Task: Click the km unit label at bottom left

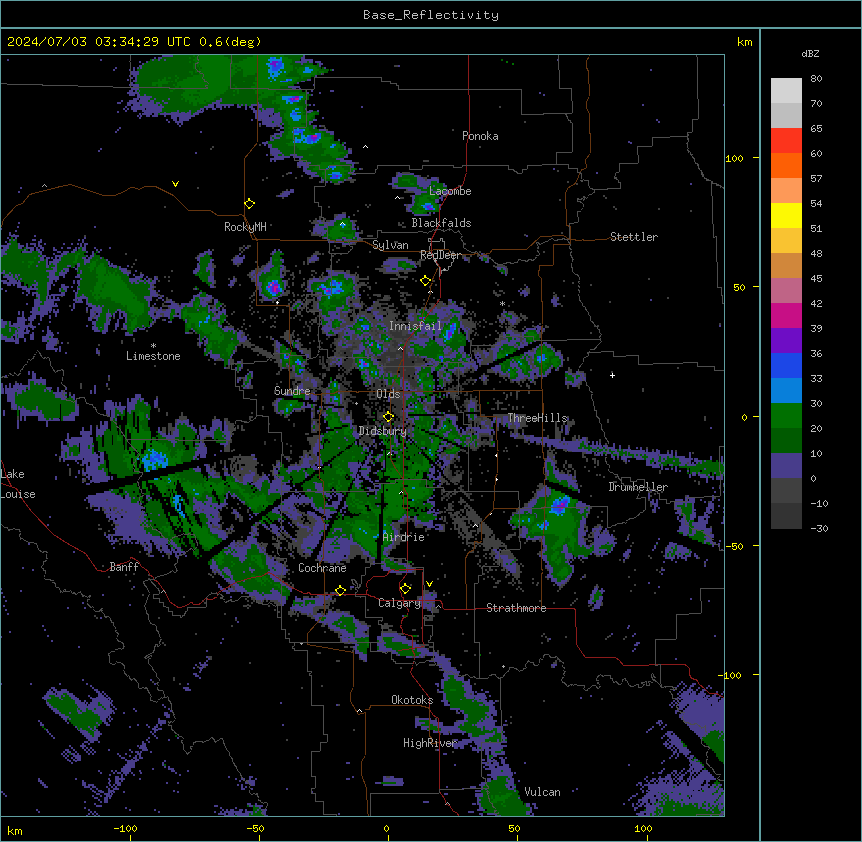Action: pos(15,830)
